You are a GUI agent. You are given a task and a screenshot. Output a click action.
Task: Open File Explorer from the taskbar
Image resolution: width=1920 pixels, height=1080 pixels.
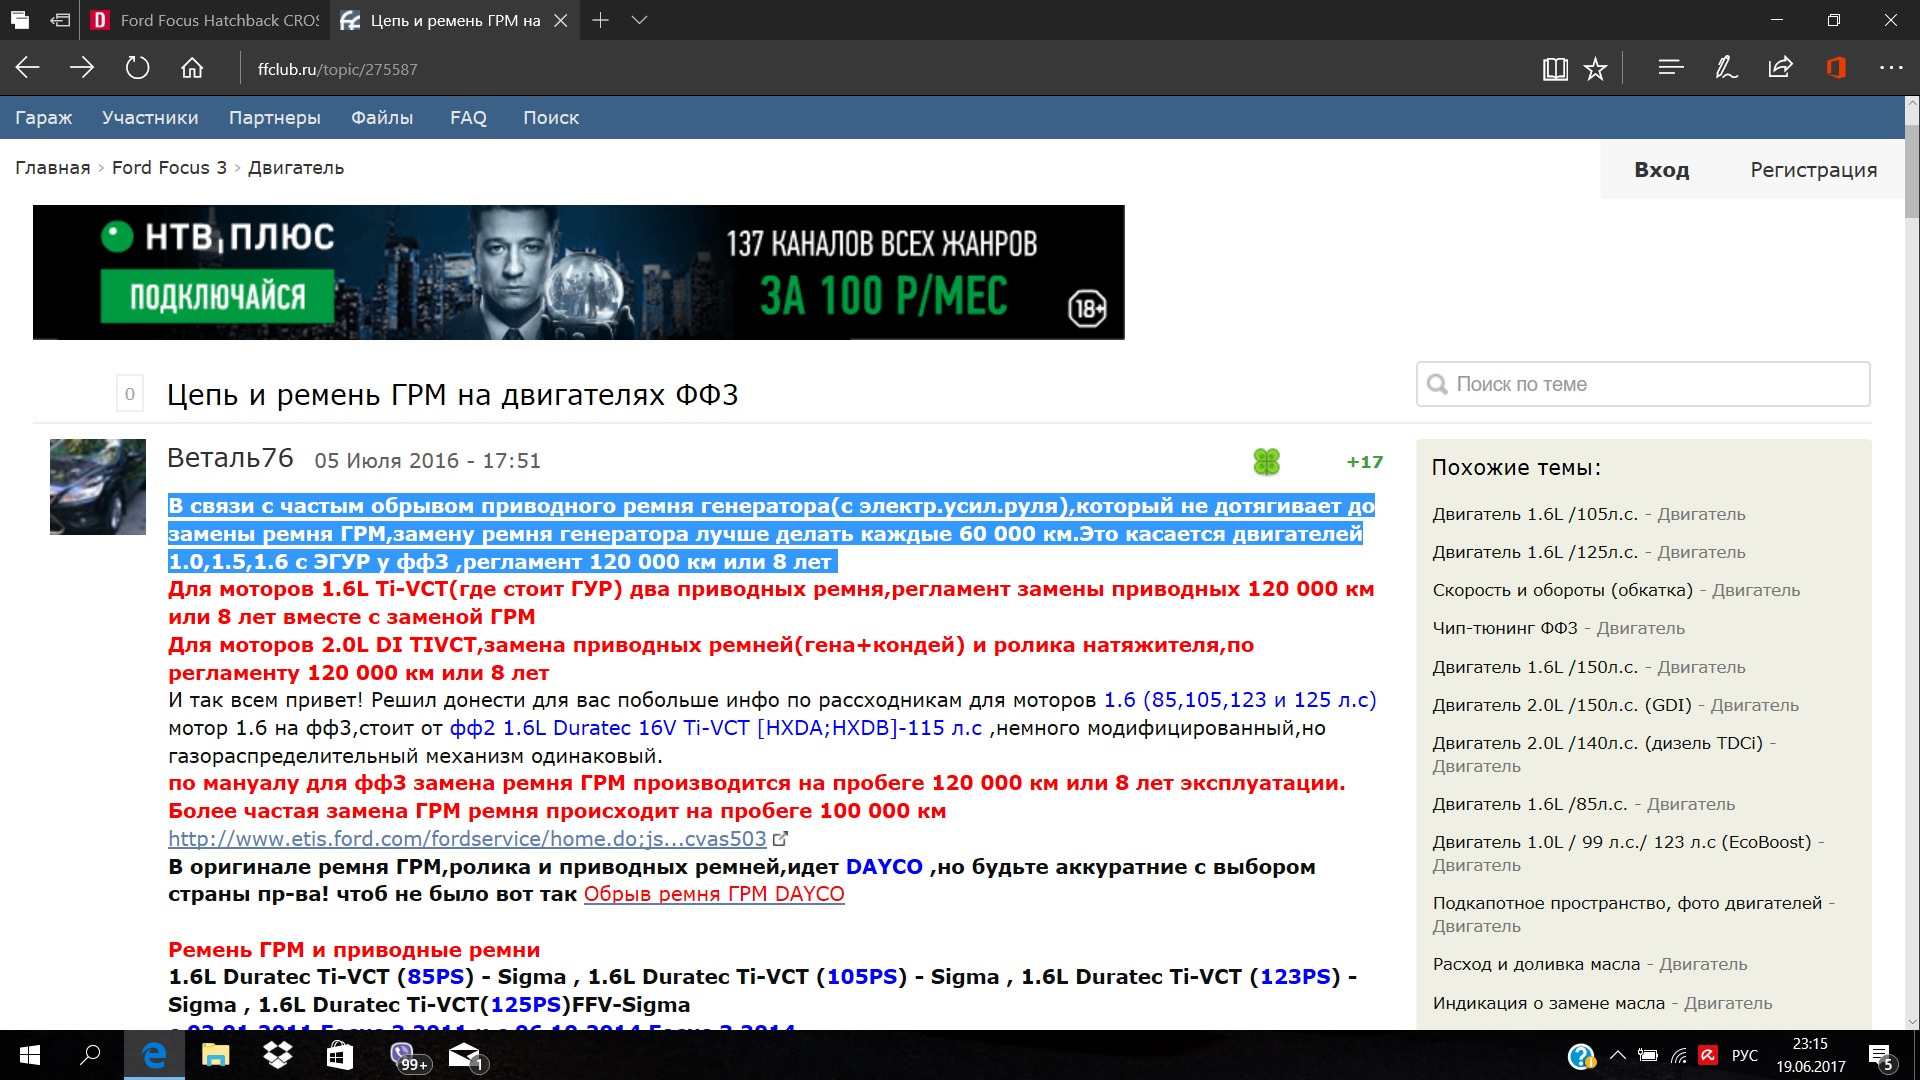(x=215, y=1055)
